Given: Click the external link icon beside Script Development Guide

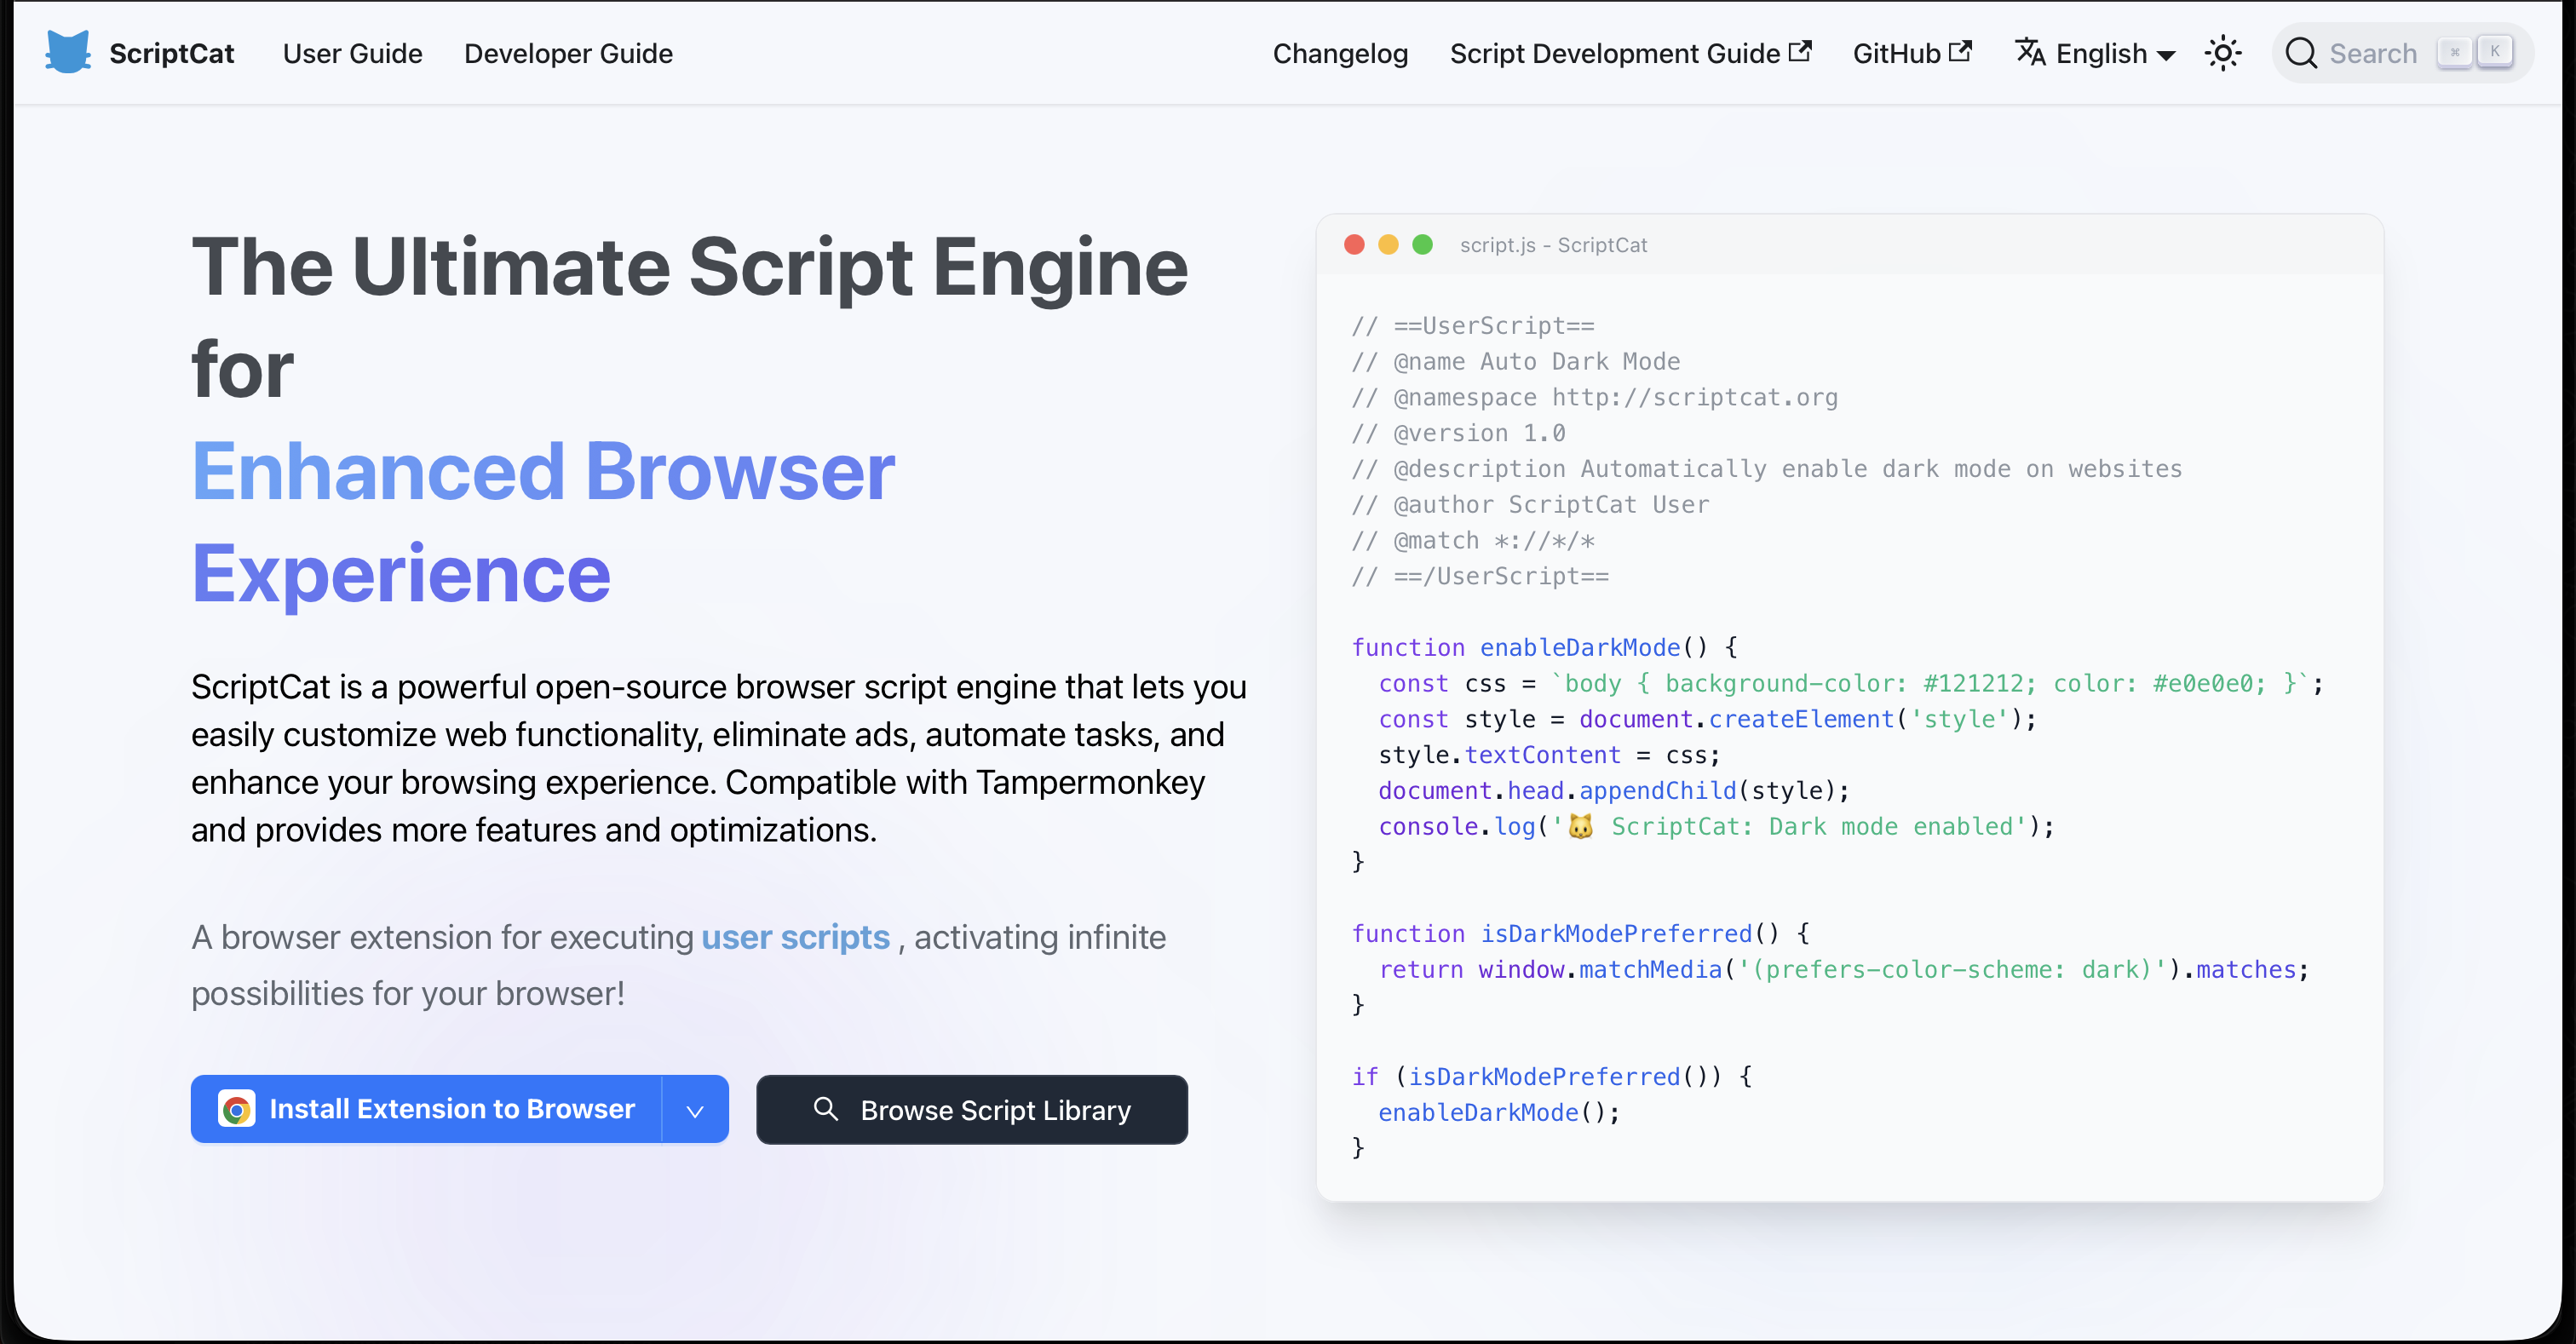Looking at the screenshot, I should pos(1800,51).
